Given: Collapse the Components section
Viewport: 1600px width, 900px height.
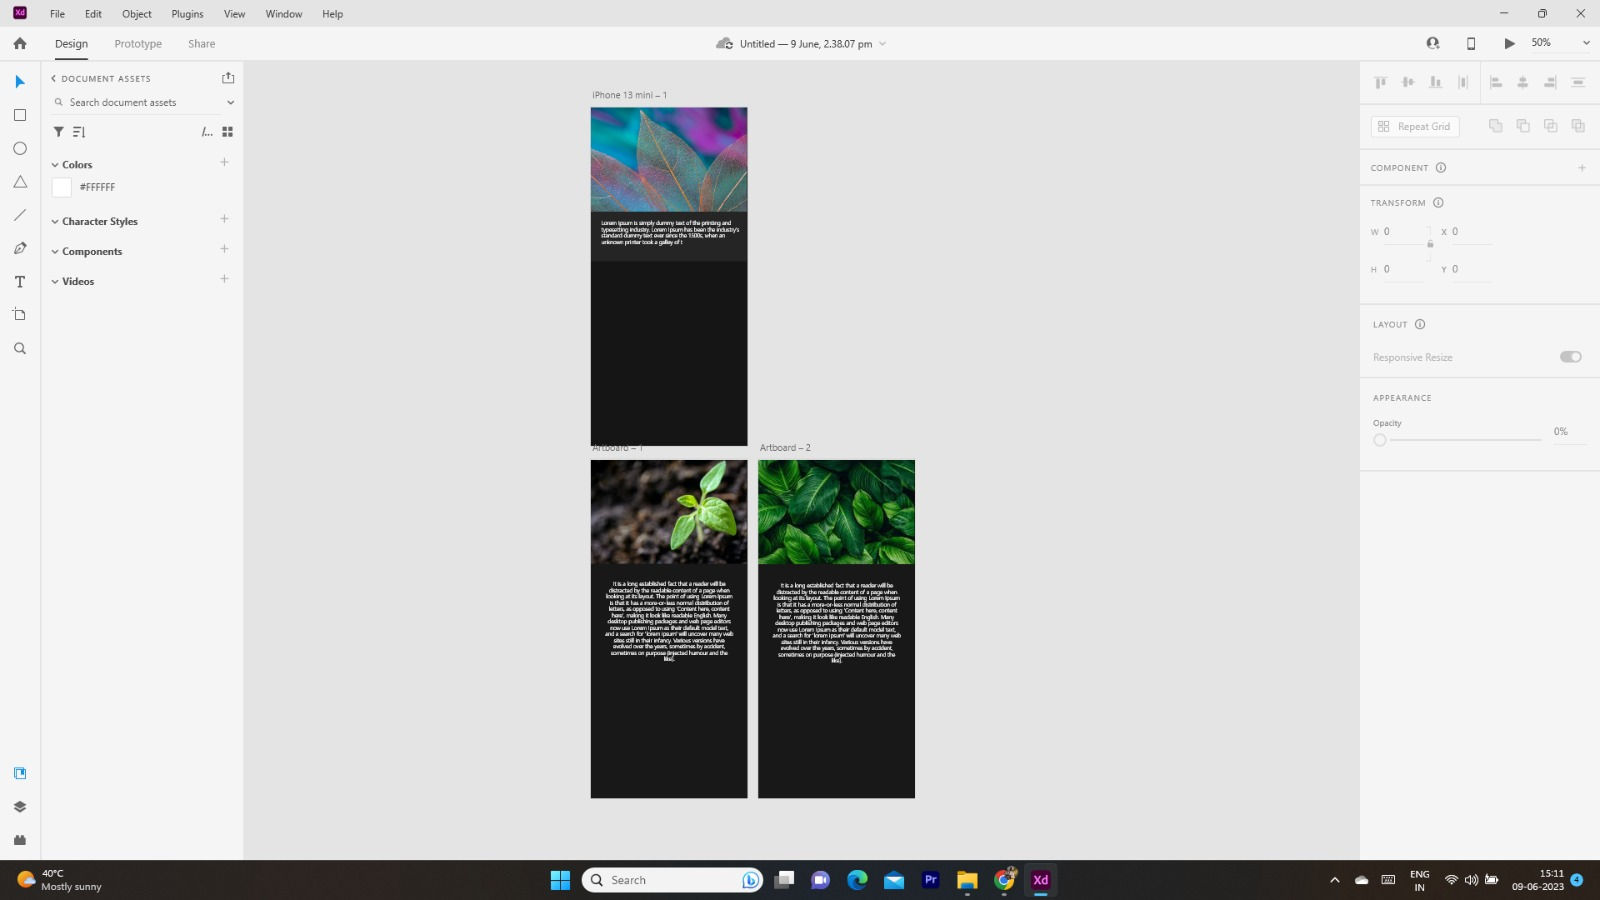Looking at the screenshot, I should tap(55, 252).
